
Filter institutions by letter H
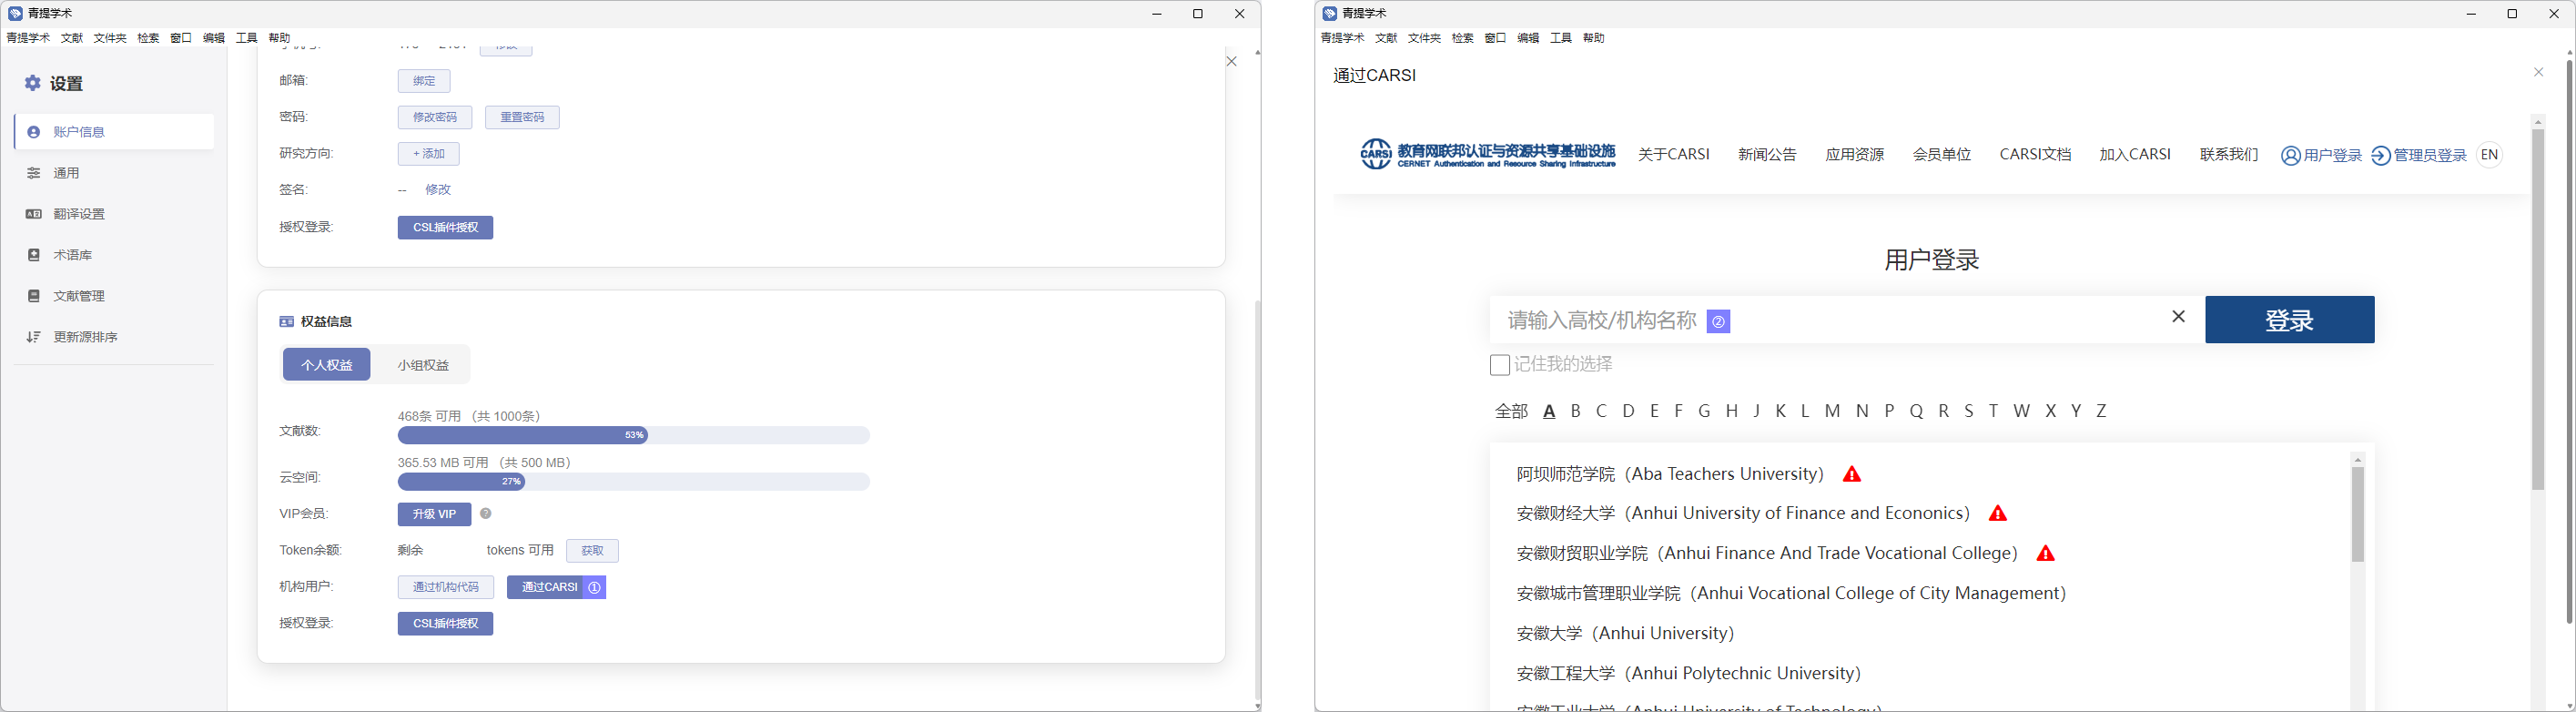[1732, 411]
